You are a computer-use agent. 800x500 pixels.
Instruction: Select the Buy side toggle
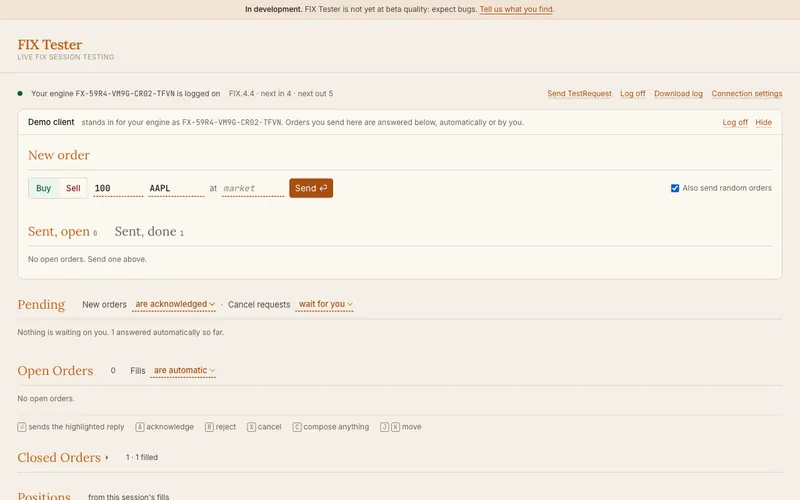click(44, 188)
